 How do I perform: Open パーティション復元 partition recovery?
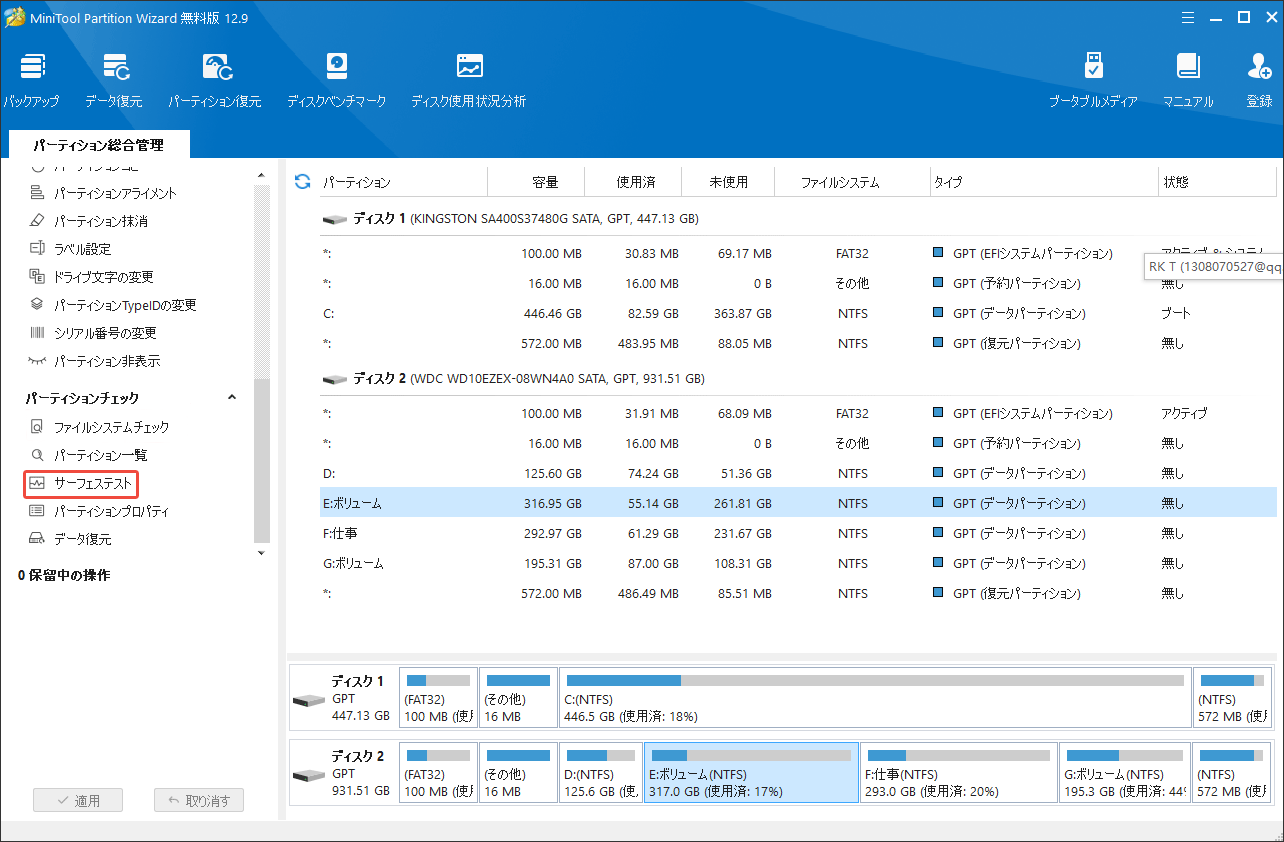214,80
